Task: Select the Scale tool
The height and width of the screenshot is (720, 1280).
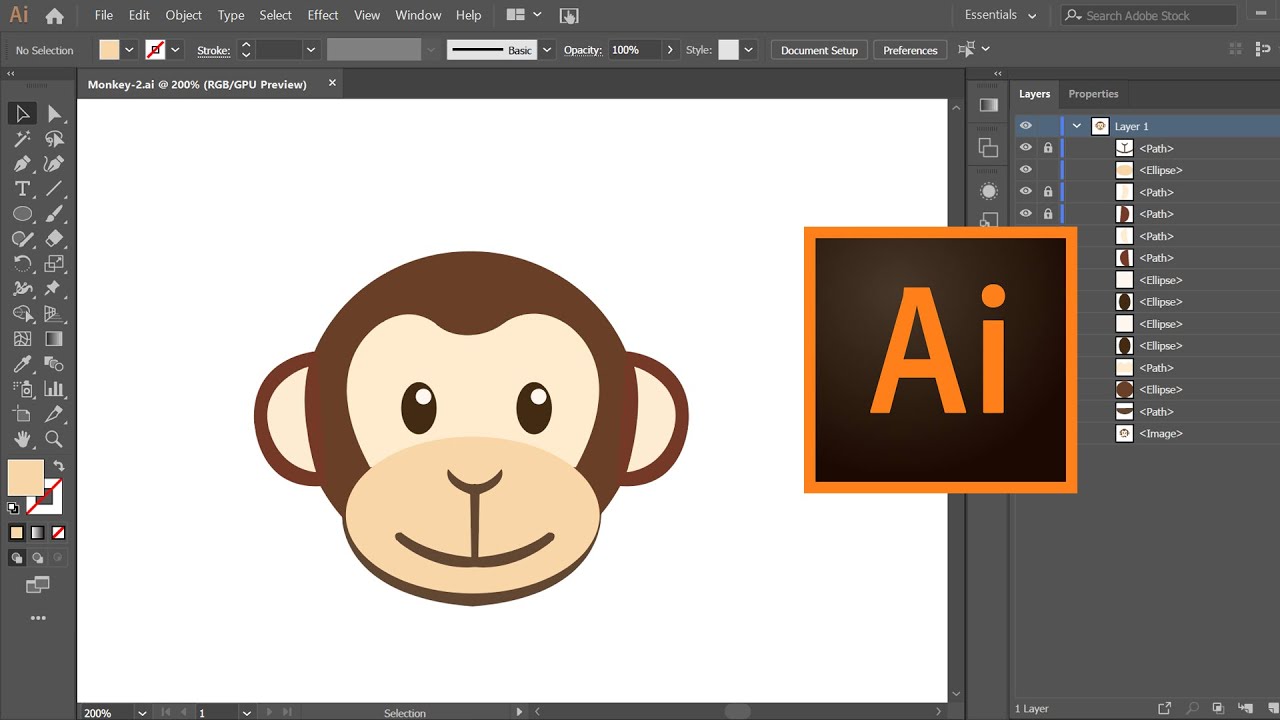Action: tap(54, 264)
